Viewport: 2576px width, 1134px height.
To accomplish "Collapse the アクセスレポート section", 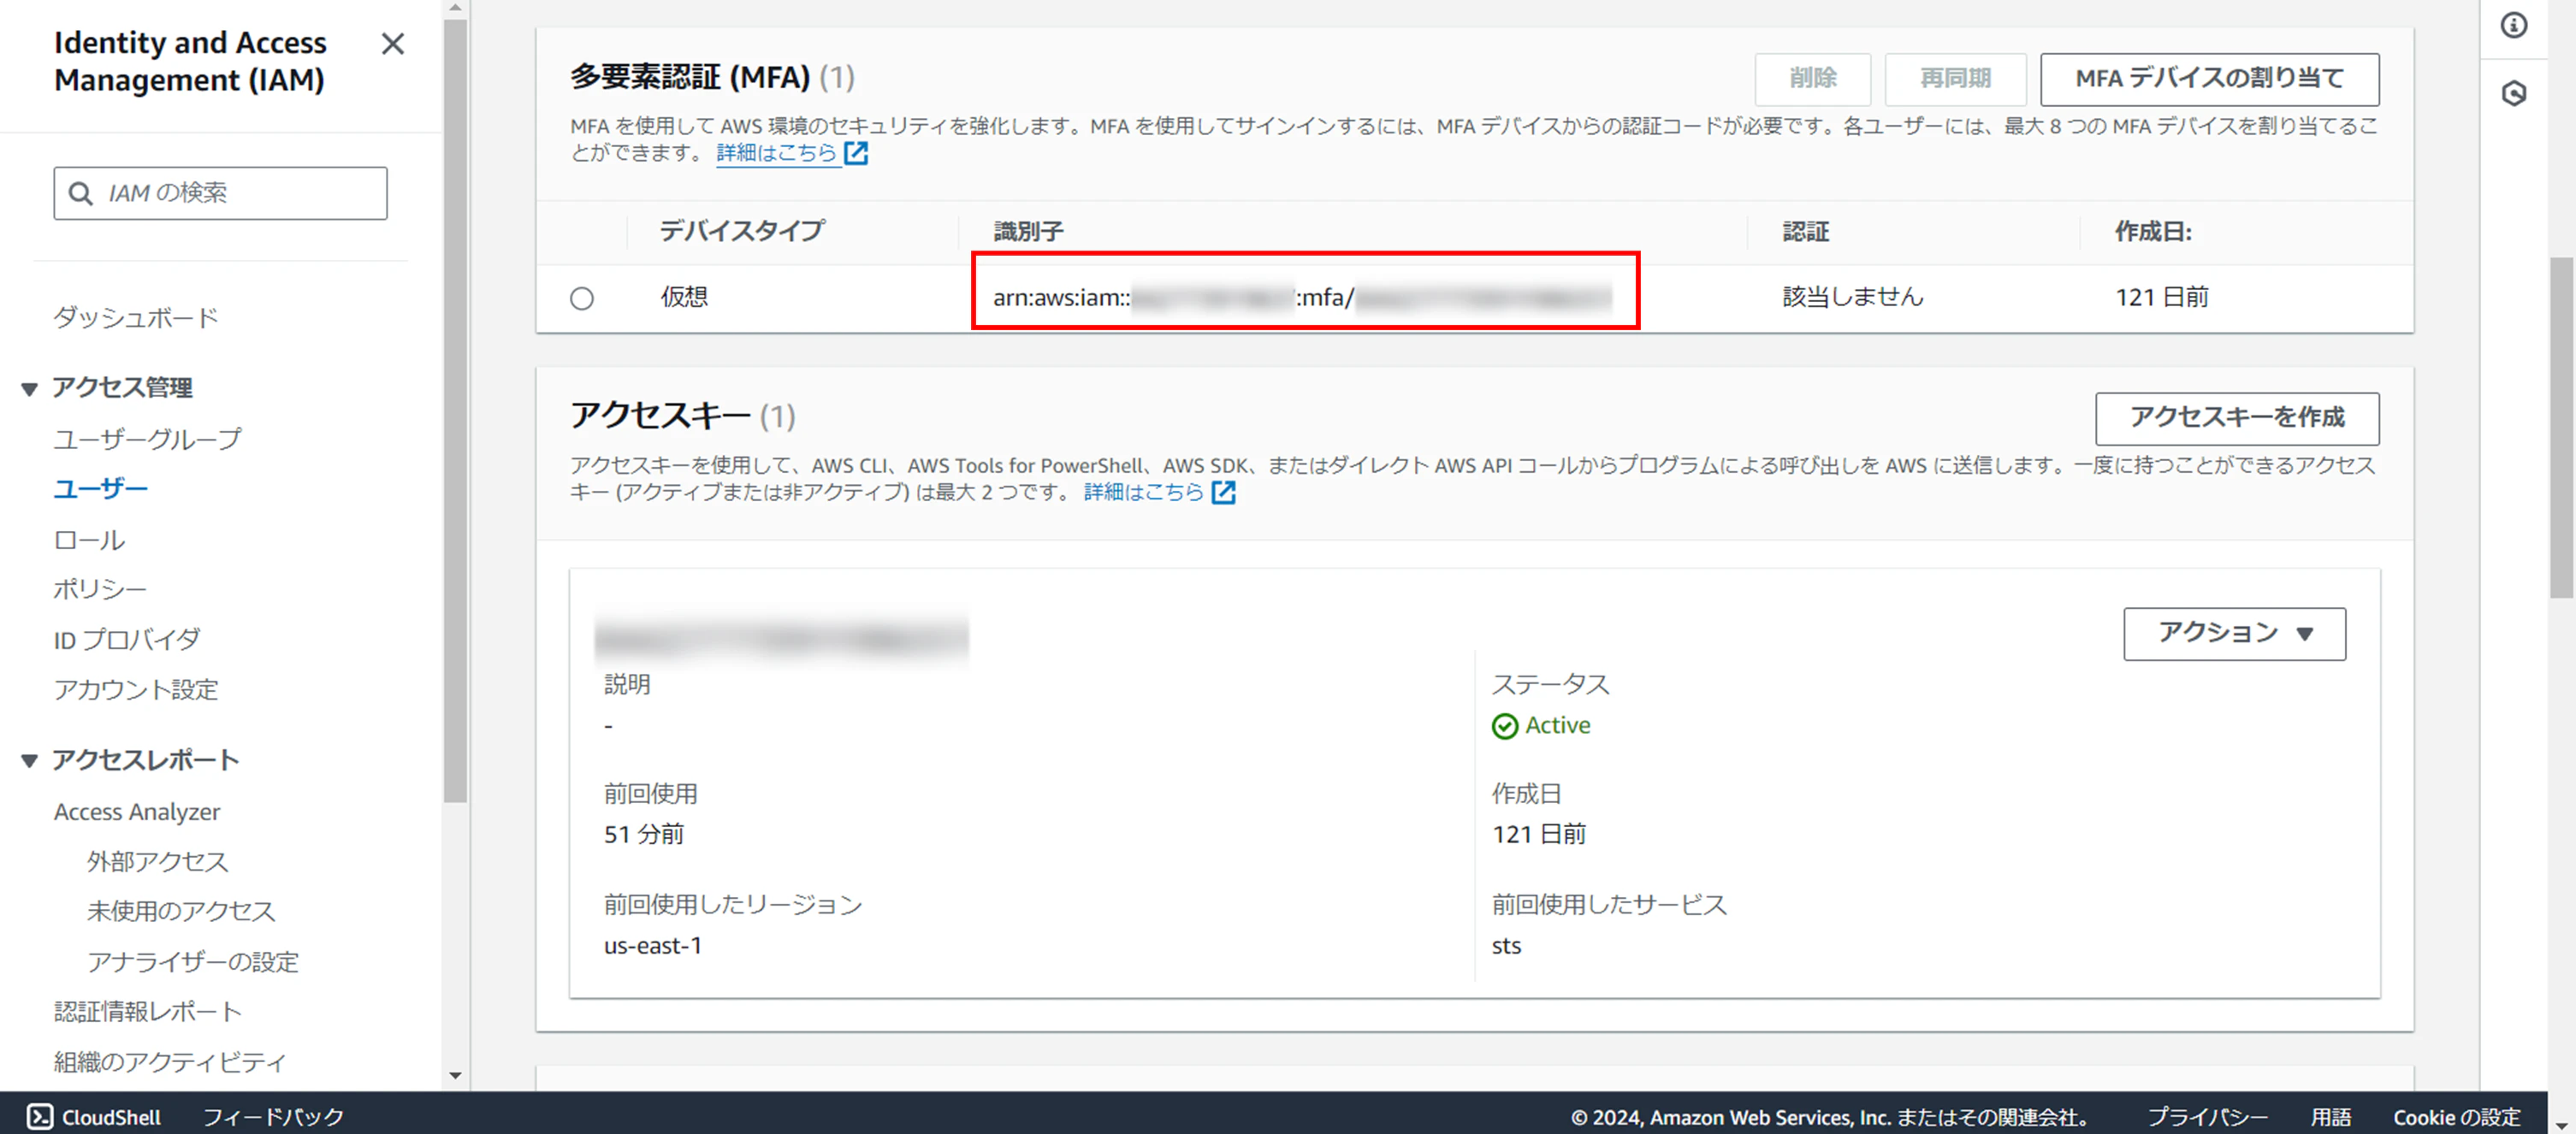I will pyautogui.click(x=29, y=761).
